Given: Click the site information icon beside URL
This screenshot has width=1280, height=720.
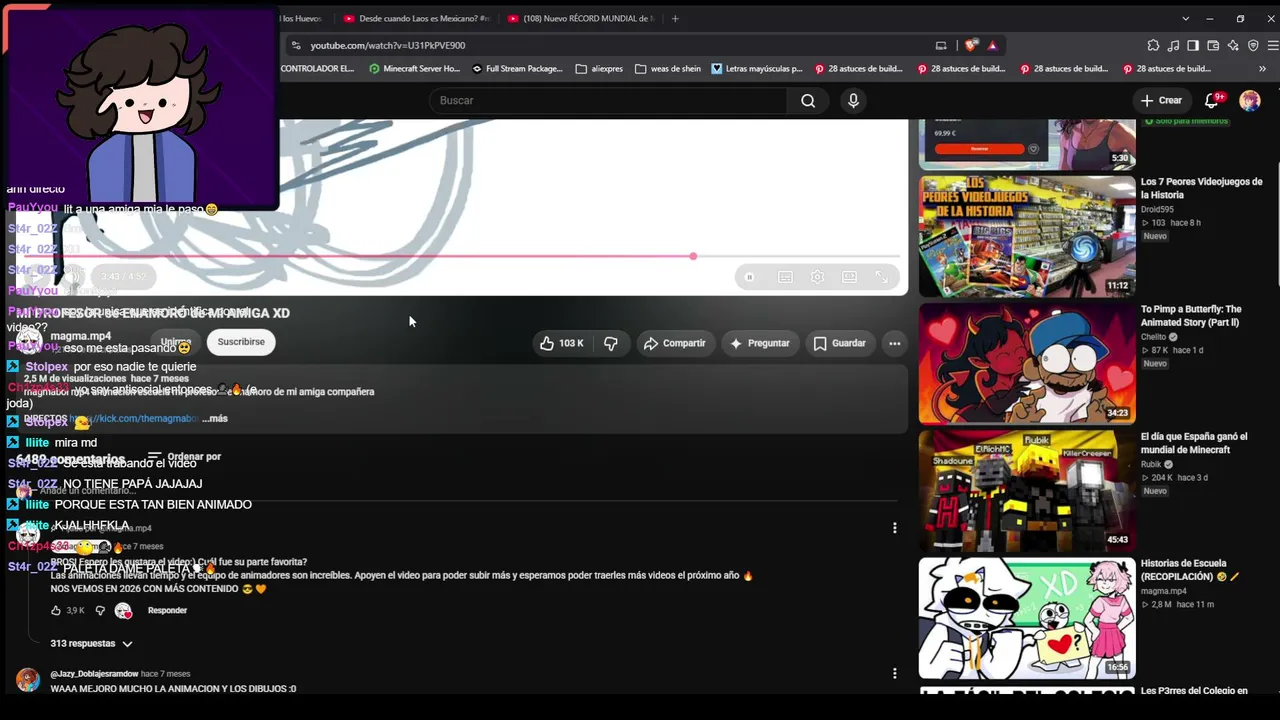Looking at the screenshot, I should [295, 45].
